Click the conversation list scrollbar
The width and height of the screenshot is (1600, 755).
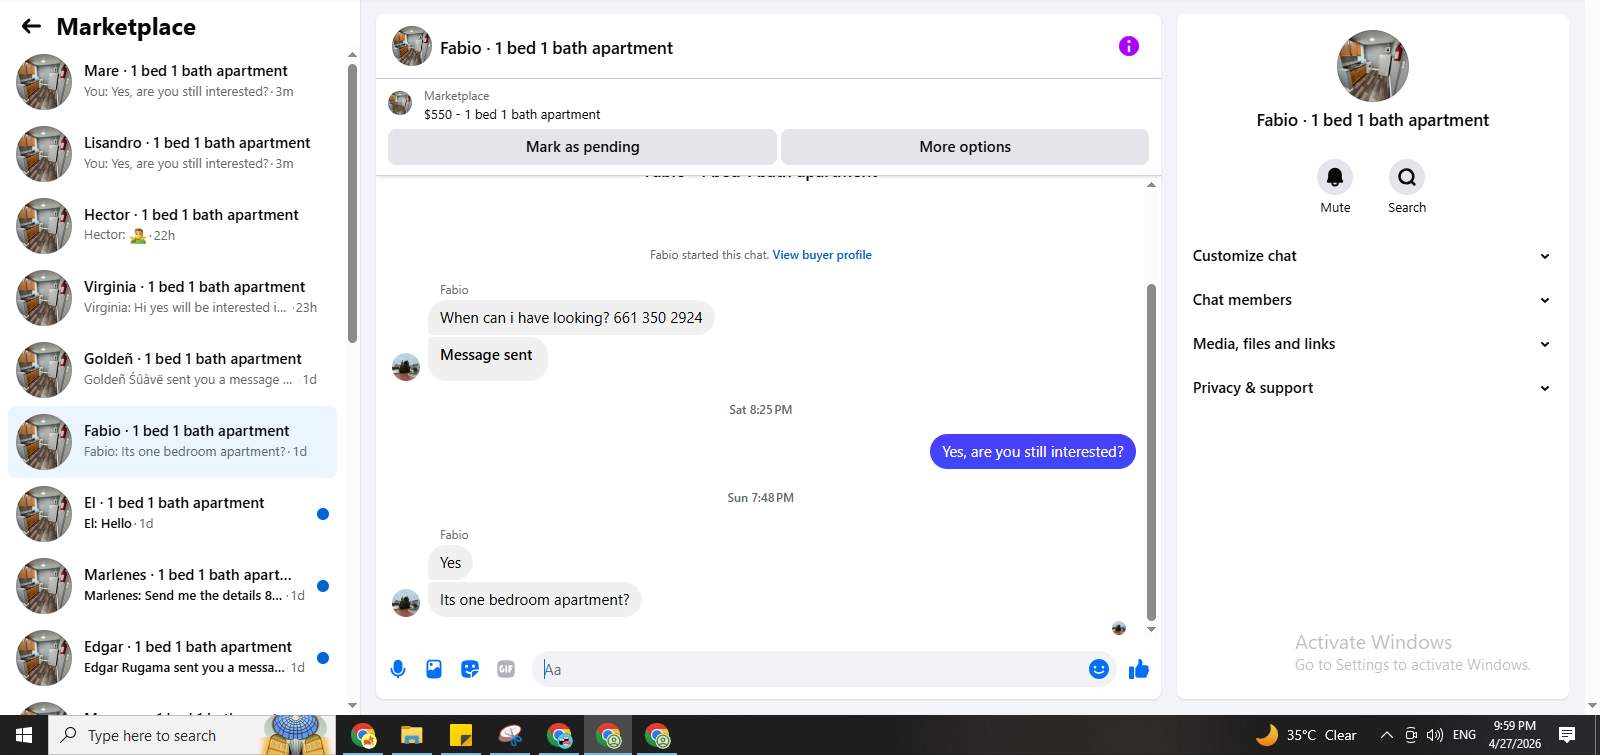click(352, 203)
